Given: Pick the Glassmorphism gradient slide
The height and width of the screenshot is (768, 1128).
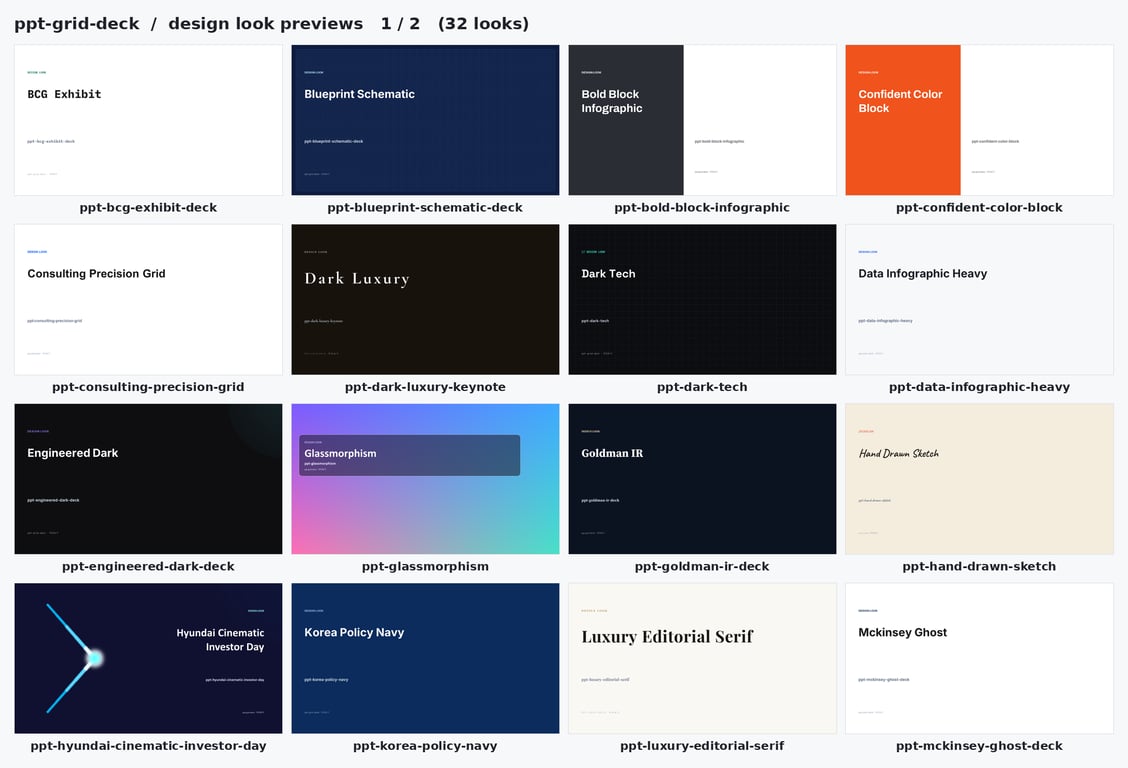Looking at the screenshot, I should [x=425, y=479].
